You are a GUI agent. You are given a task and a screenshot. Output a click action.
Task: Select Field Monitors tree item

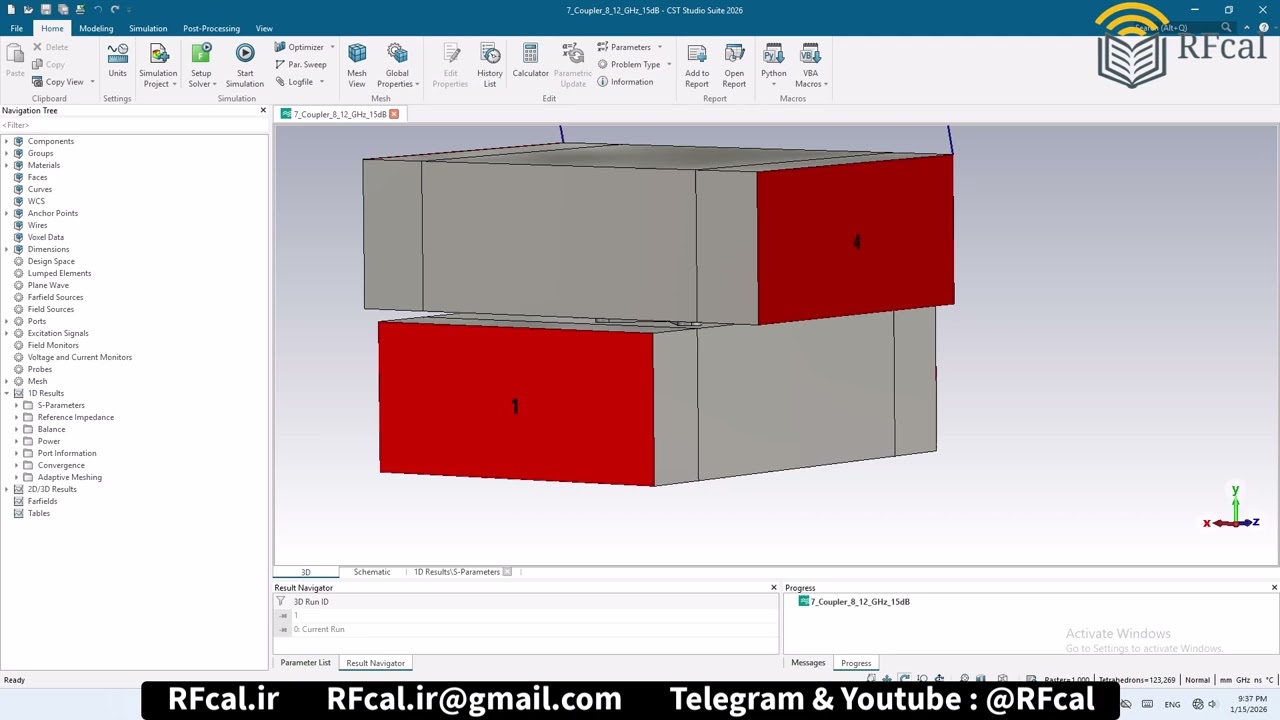(53, 345)
